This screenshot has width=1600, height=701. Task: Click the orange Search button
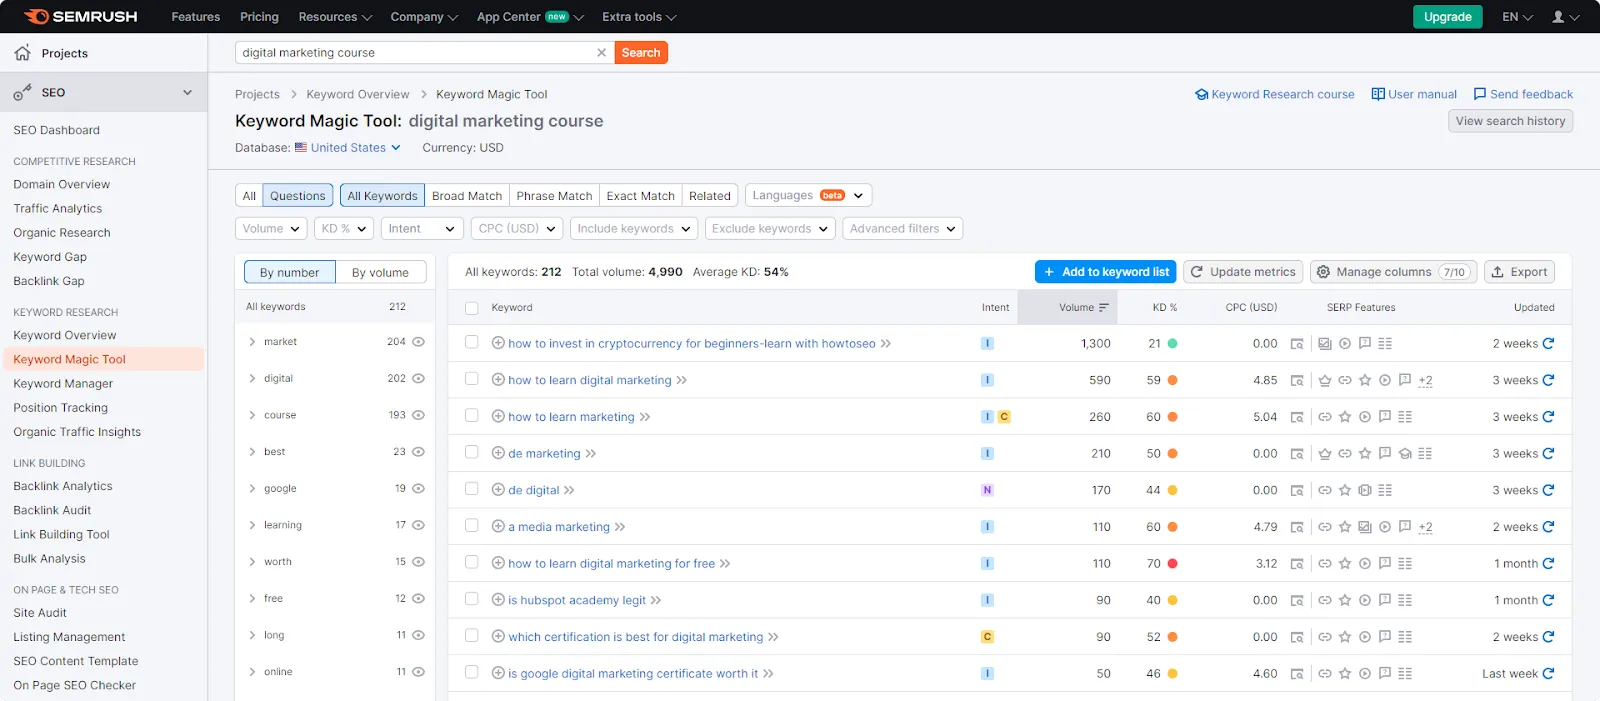(x=641, y=53)
